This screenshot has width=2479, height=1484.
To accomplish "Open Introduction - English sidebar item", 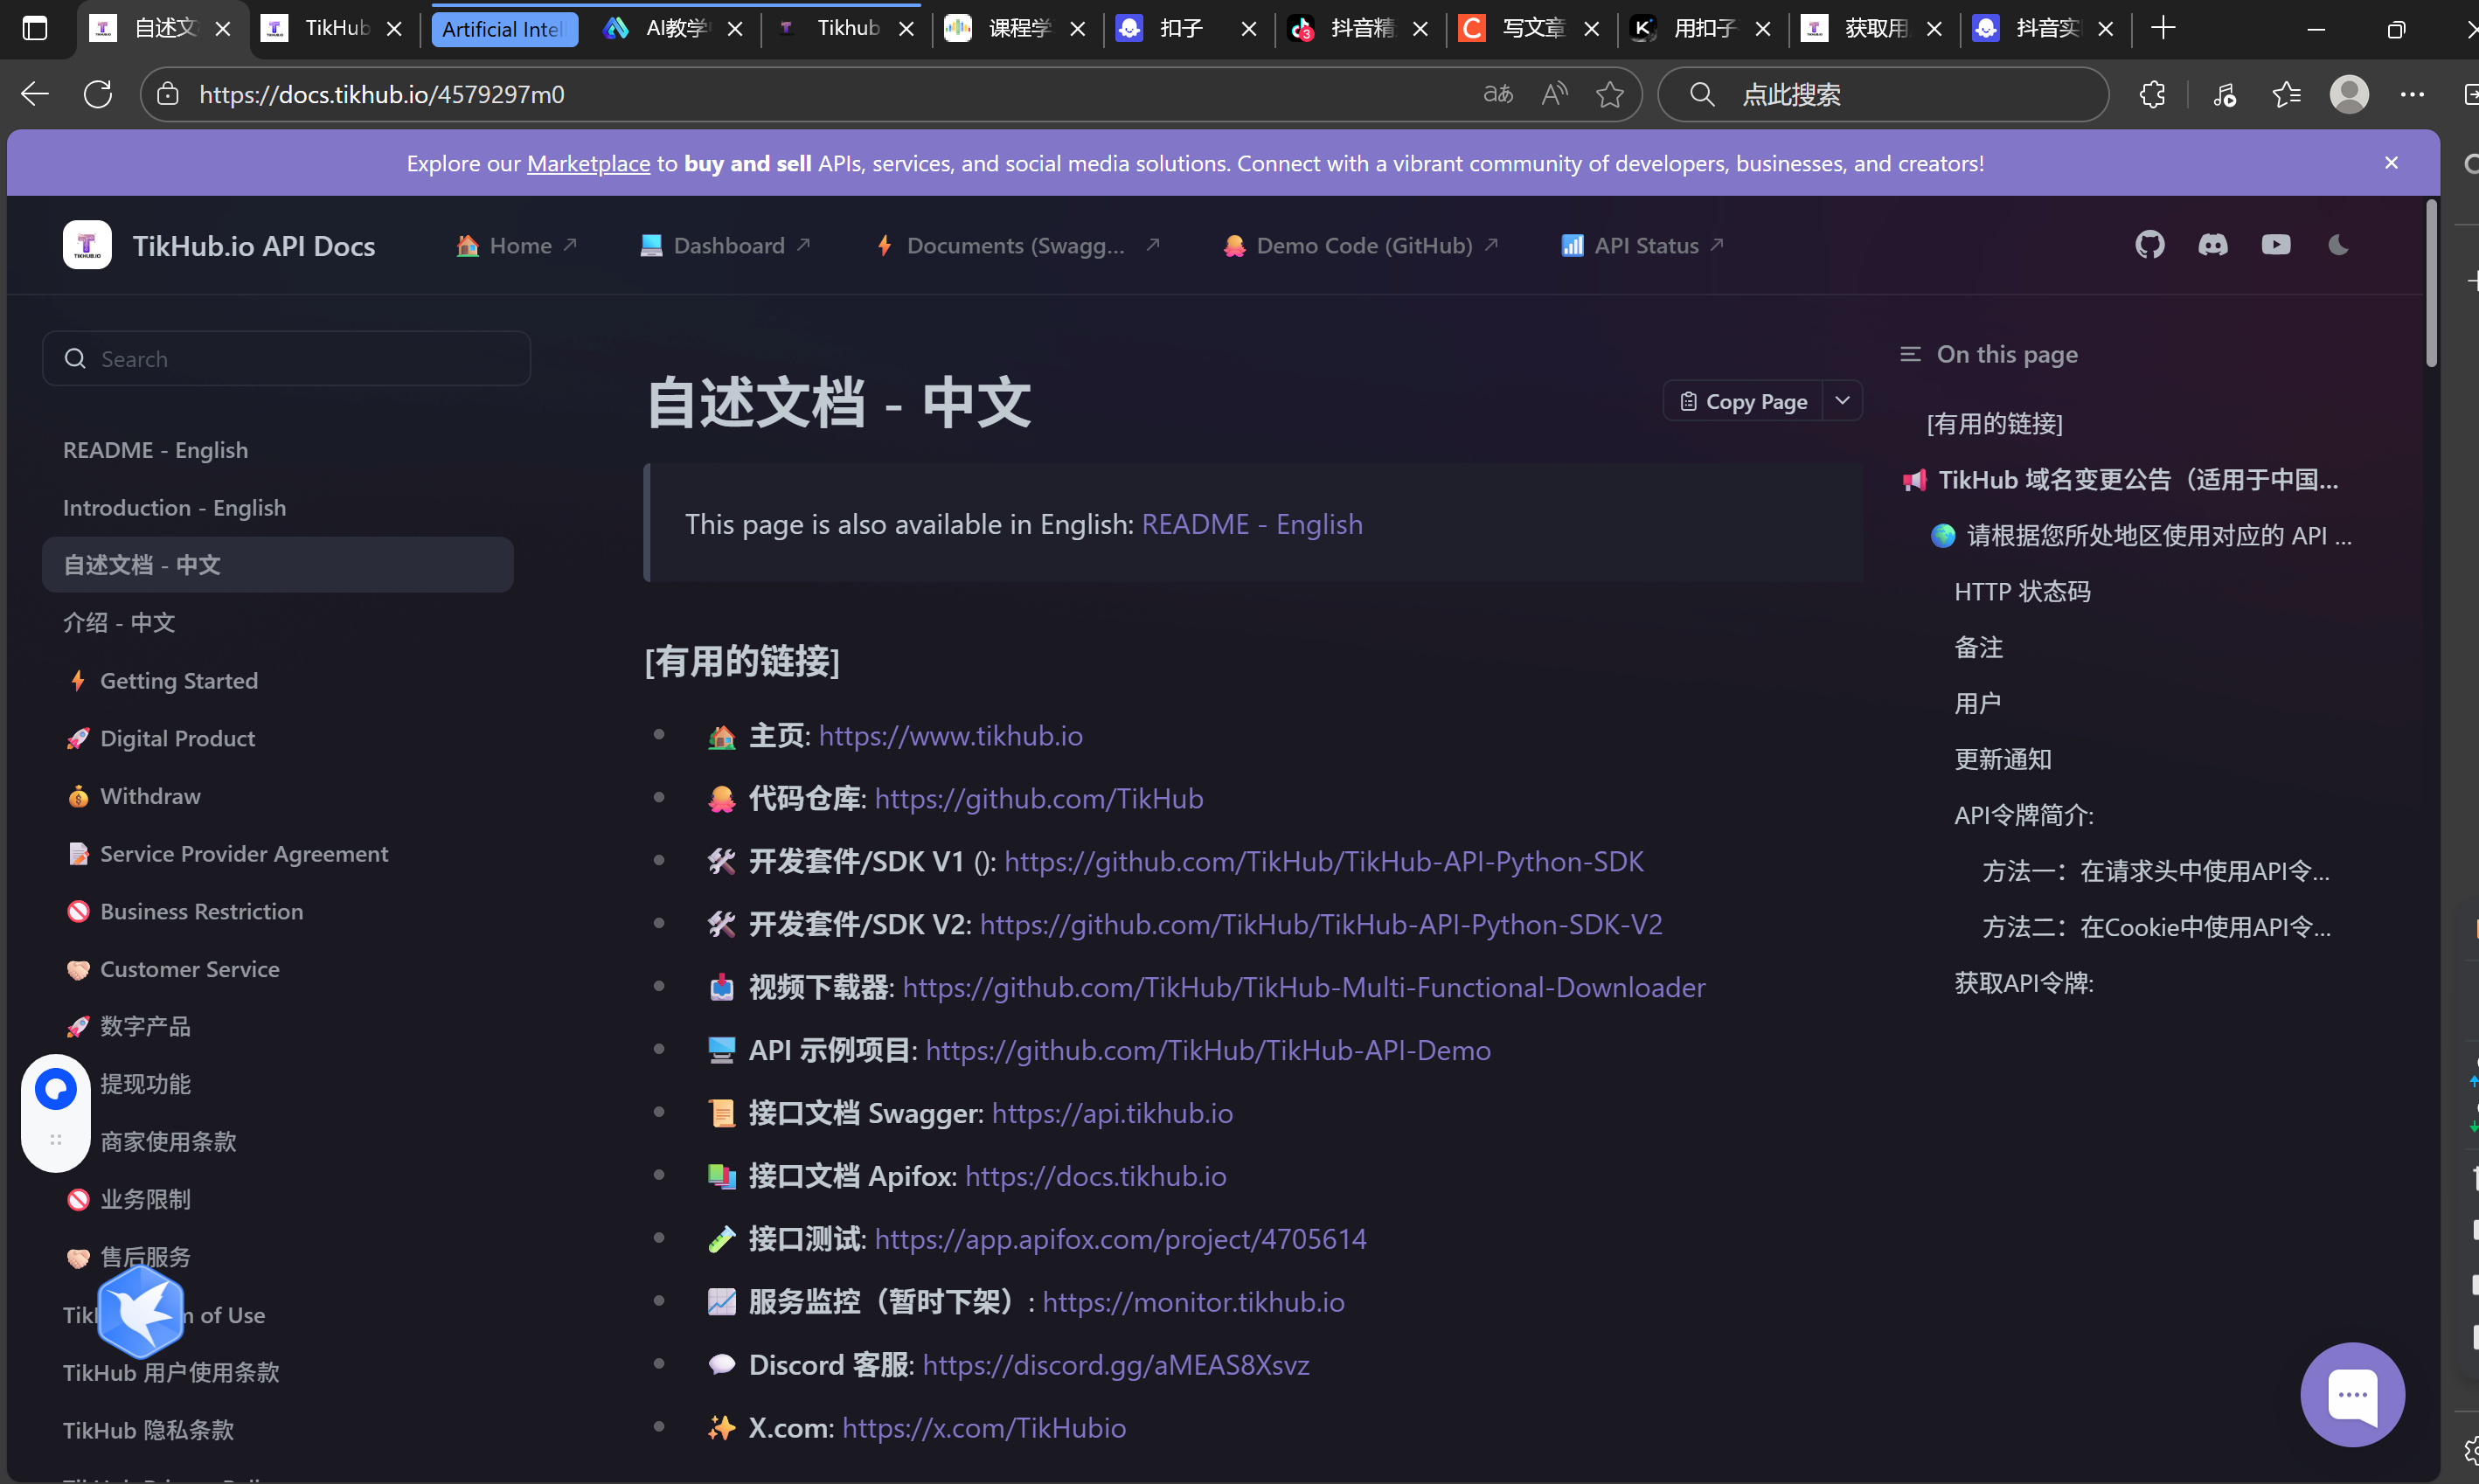I will coord(278,508).
